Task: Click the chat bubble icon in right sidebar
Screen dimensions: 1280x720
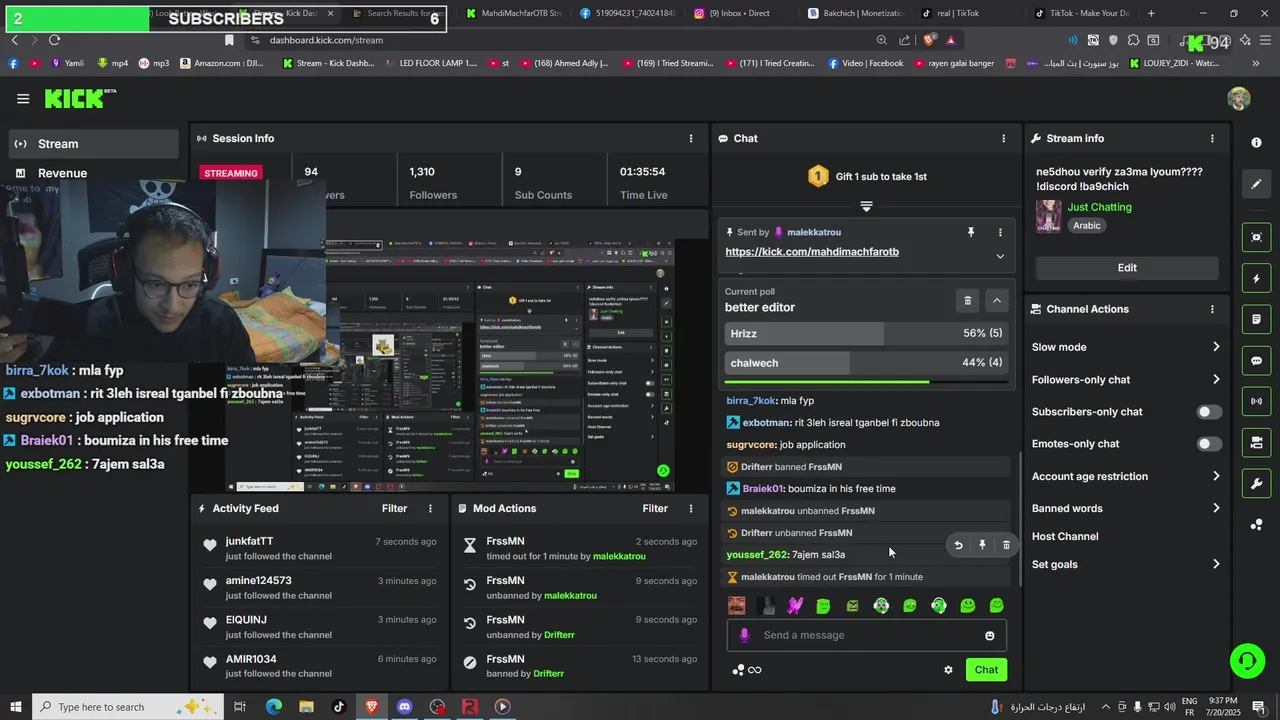Action: 1256,361
